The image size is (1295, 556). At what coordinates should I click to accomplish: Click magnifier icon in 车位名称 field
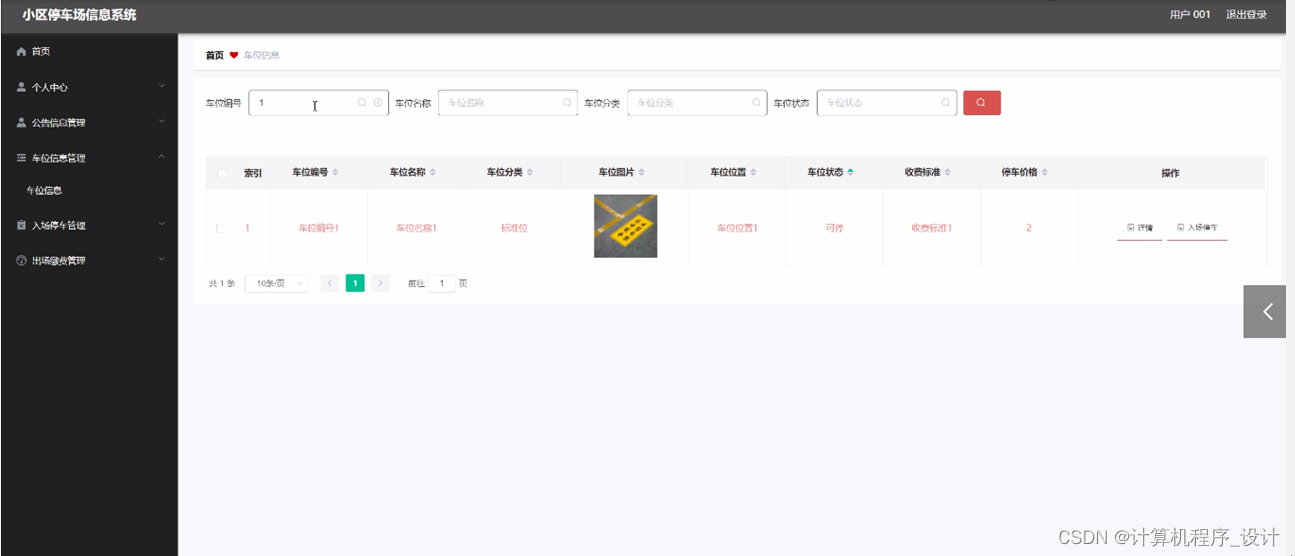coord(567,103)
